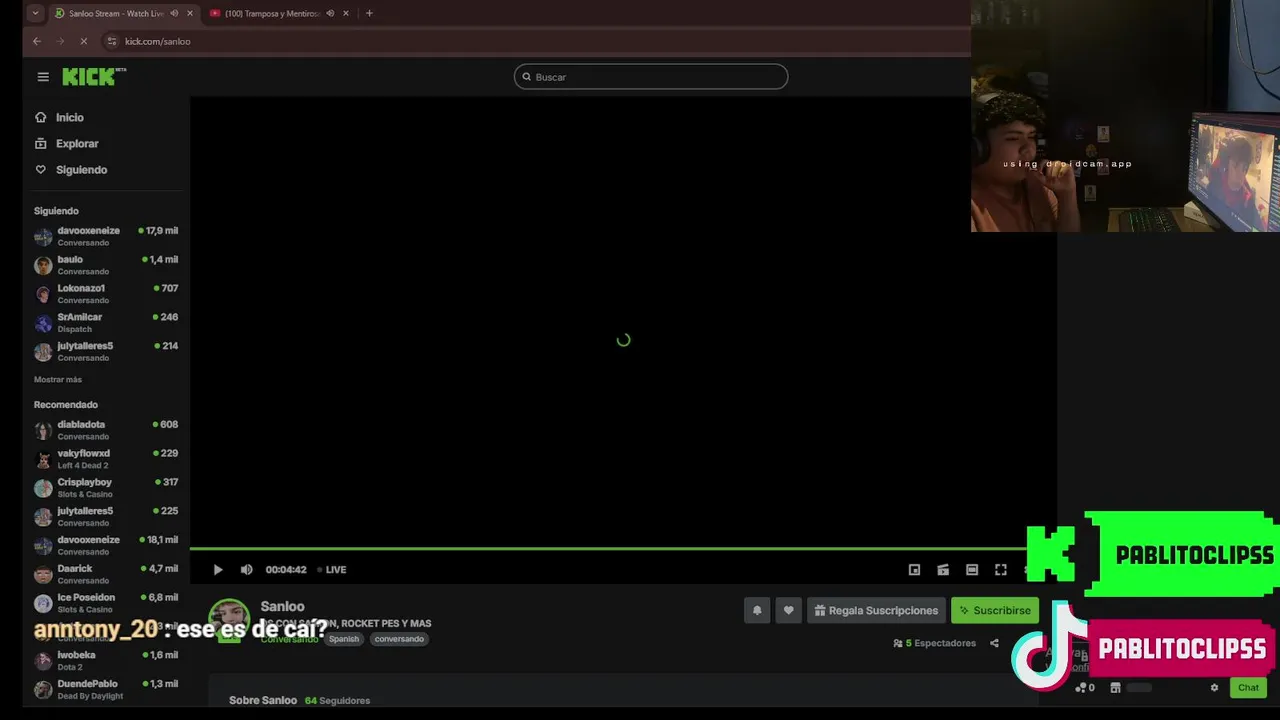Open Ice Poseidon channel
The image size is (1280, 720).
click(106, 603)
